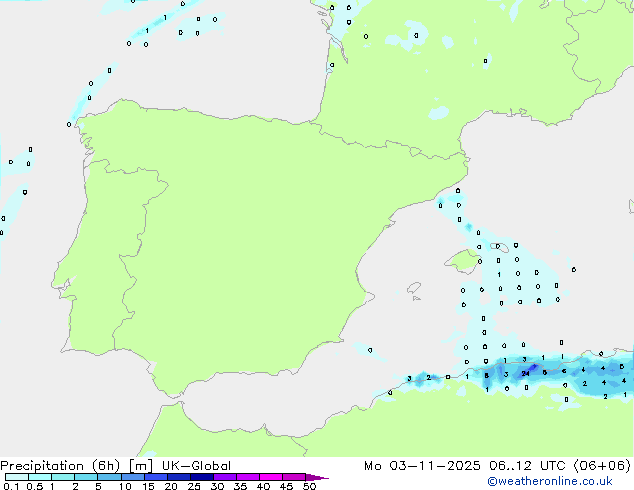Viewport: 634px width, 490px height.
Task: Select the 40–45 magenta legend swatch
Action: (x=271, y=477)
